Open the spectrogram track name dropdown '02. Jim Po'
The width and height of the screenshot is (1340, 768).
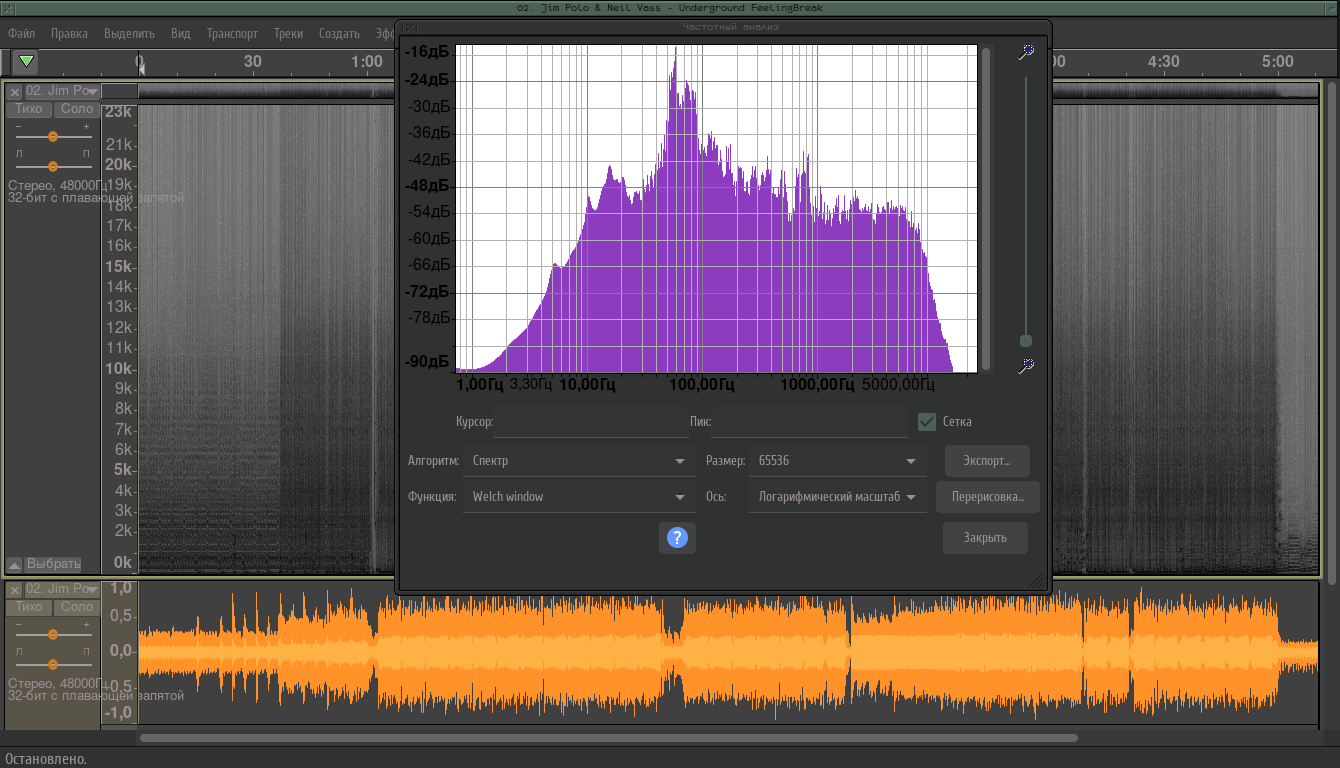point(62,91)
